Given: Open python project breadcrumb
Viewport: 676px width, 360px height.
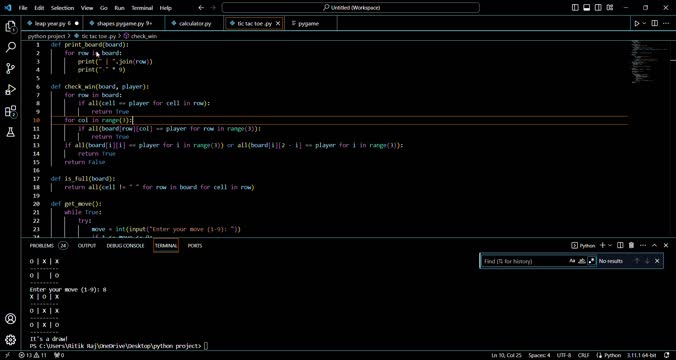Looking at the screenshot, I should tap(47, 36).
